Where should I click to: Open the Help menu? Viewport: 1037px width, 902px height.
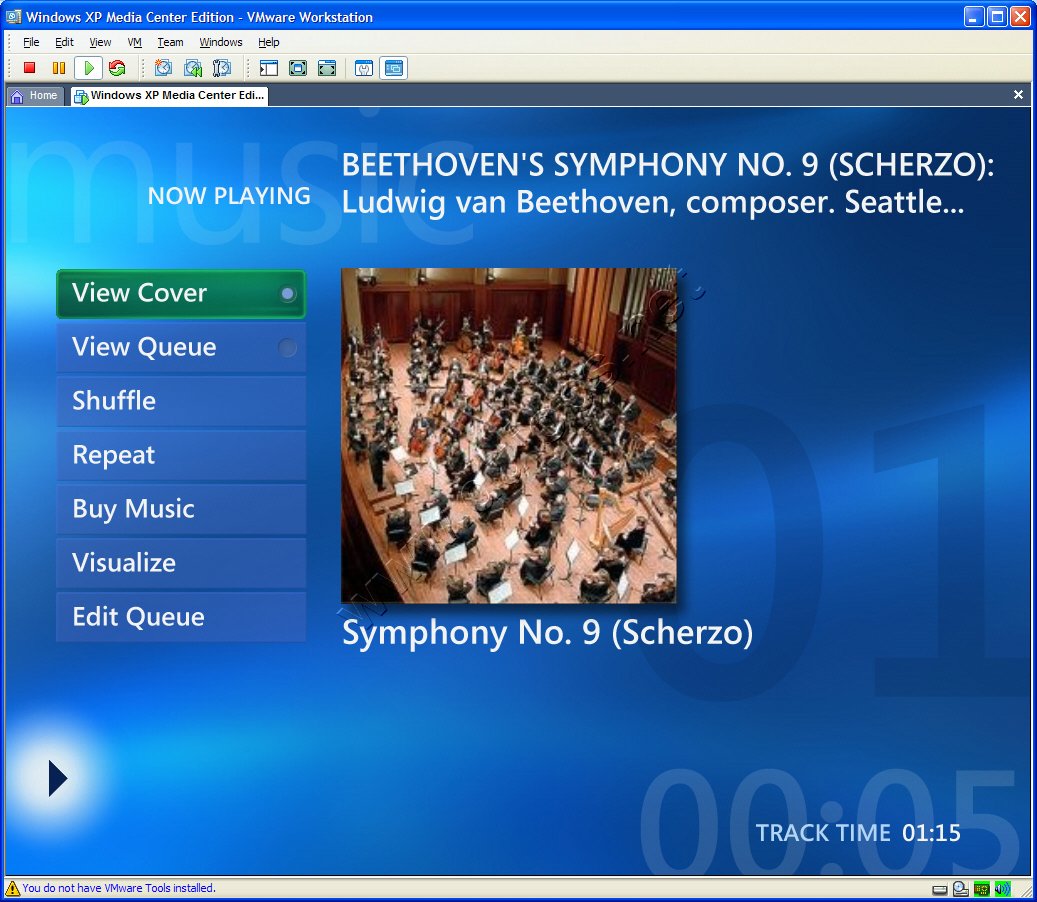click(269, 42)
